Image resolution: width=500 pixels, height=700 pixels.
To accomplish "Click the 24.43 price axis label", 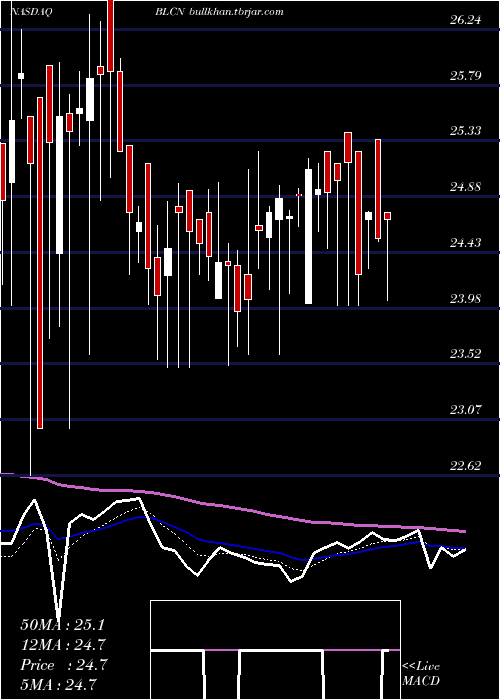I will point(466,243).
